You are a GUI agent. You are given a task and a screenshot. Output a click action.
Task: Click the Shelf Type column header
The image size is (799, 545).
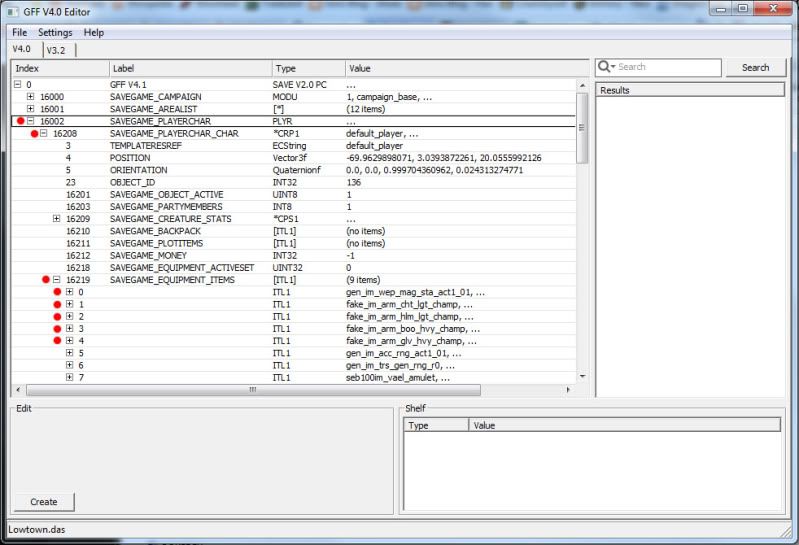[x=436, y=425]
